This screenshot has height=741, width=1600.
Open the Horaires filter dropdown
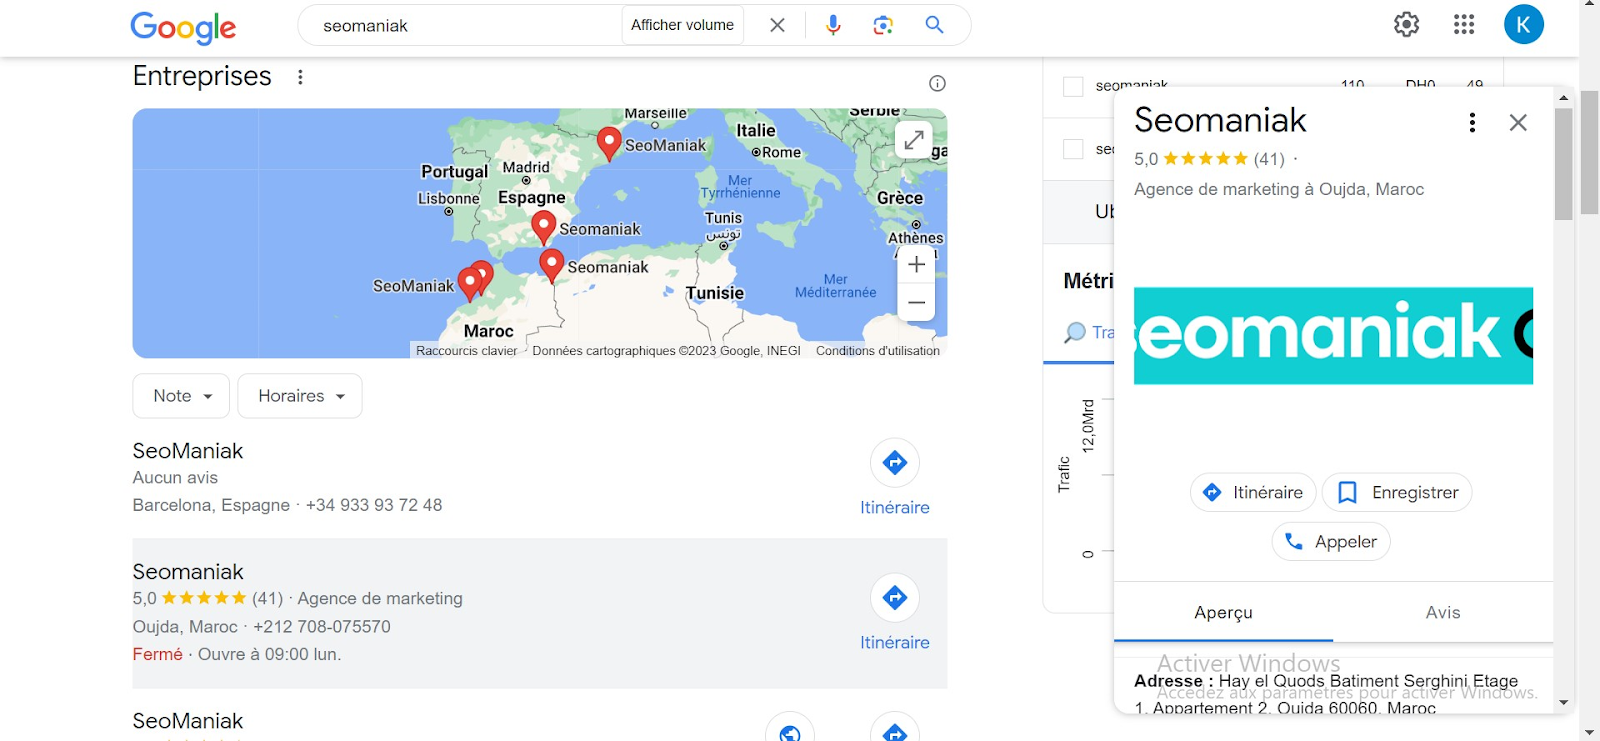coord(300,396)
